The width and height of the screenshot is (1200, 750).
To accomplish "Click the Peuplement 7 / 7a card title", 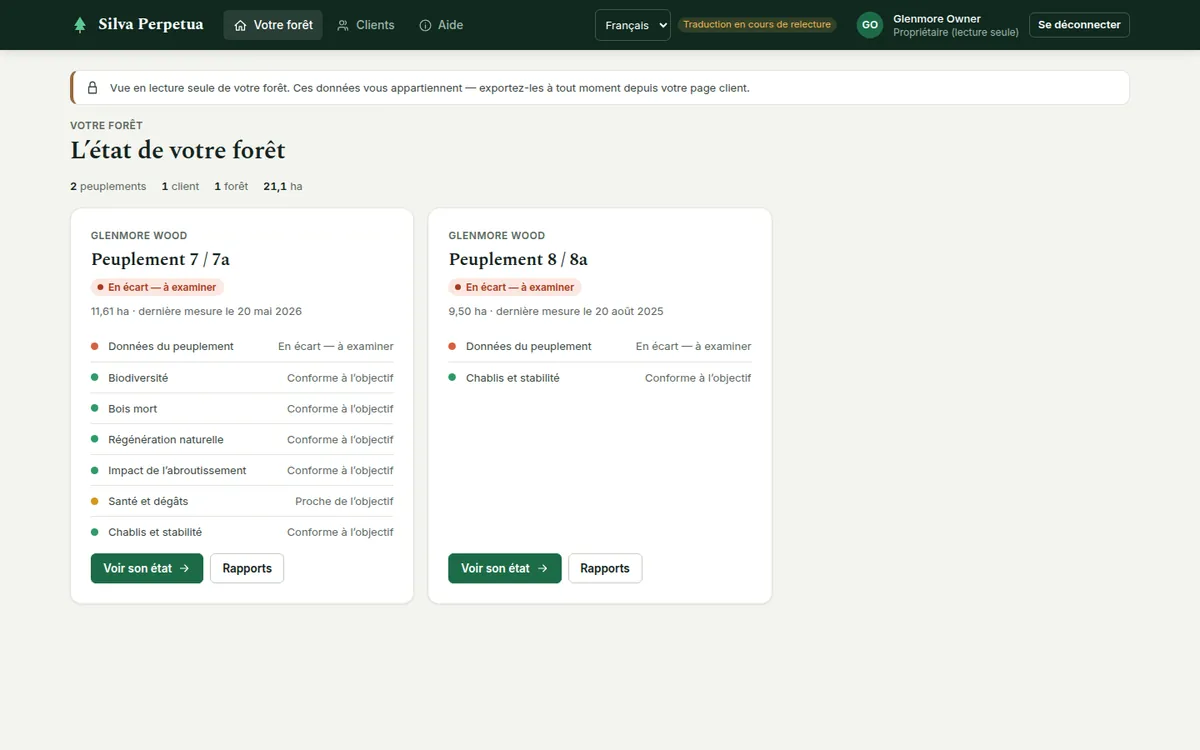I will [160, 259].
